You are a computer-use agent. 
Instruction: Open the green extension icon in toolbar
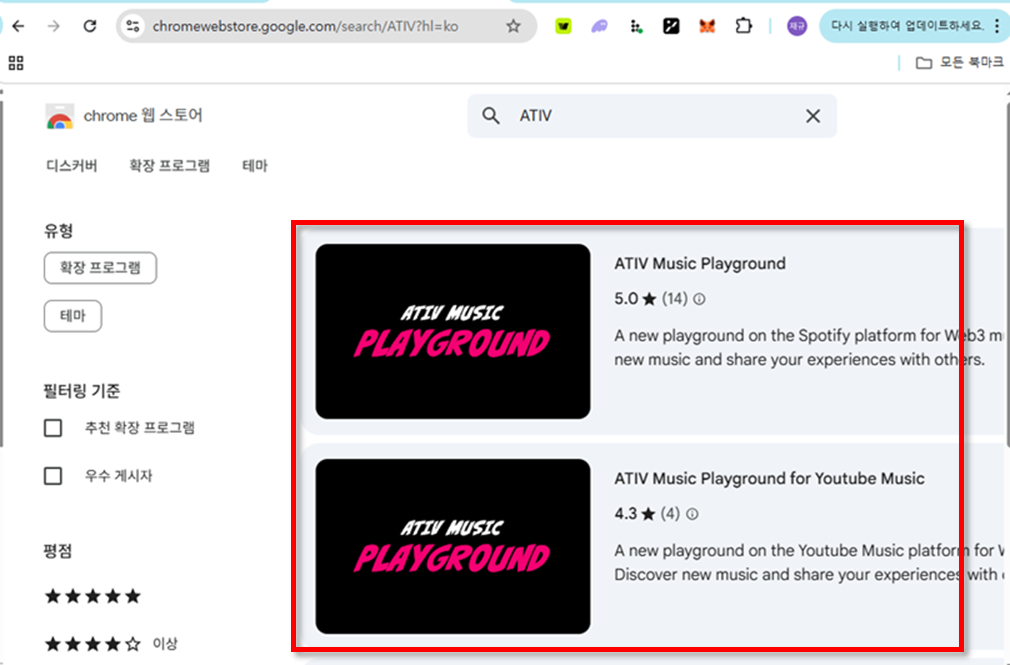coord(564,26)
